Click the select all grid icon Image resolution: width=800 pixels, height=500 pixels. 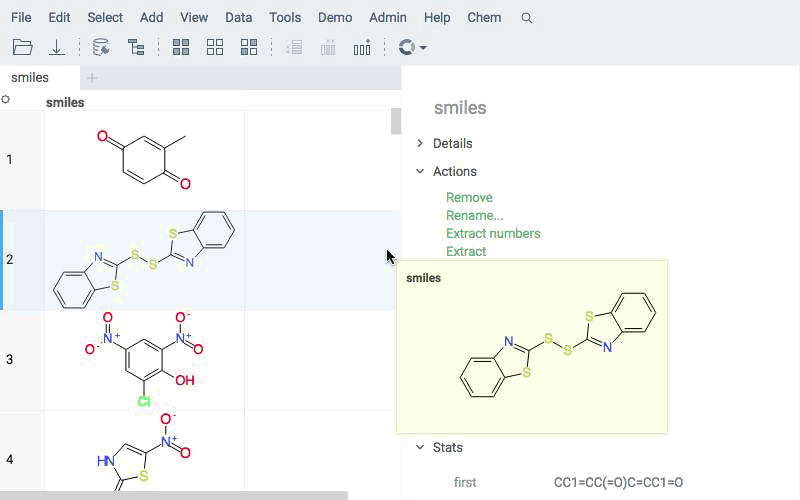181,47
